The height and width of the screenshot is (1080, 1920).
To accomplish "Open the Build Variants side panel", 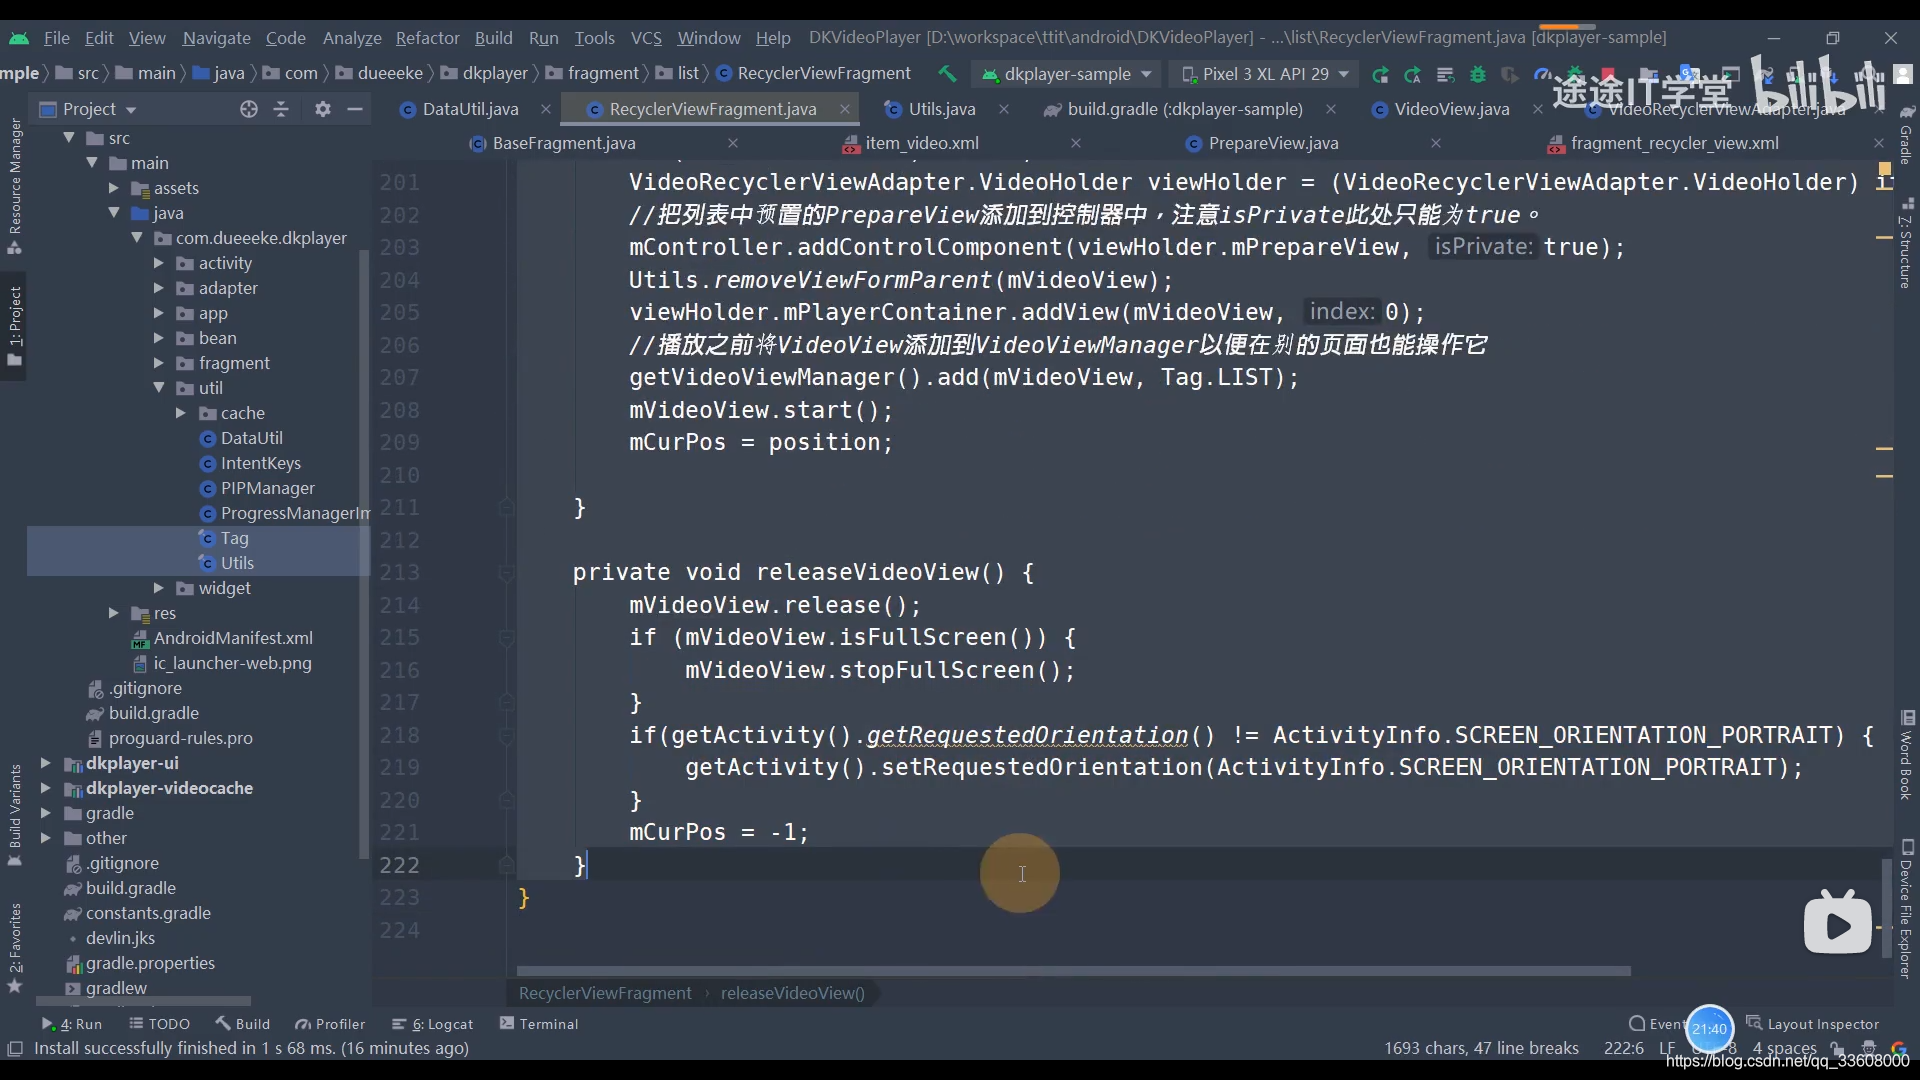I will point(15,814).
